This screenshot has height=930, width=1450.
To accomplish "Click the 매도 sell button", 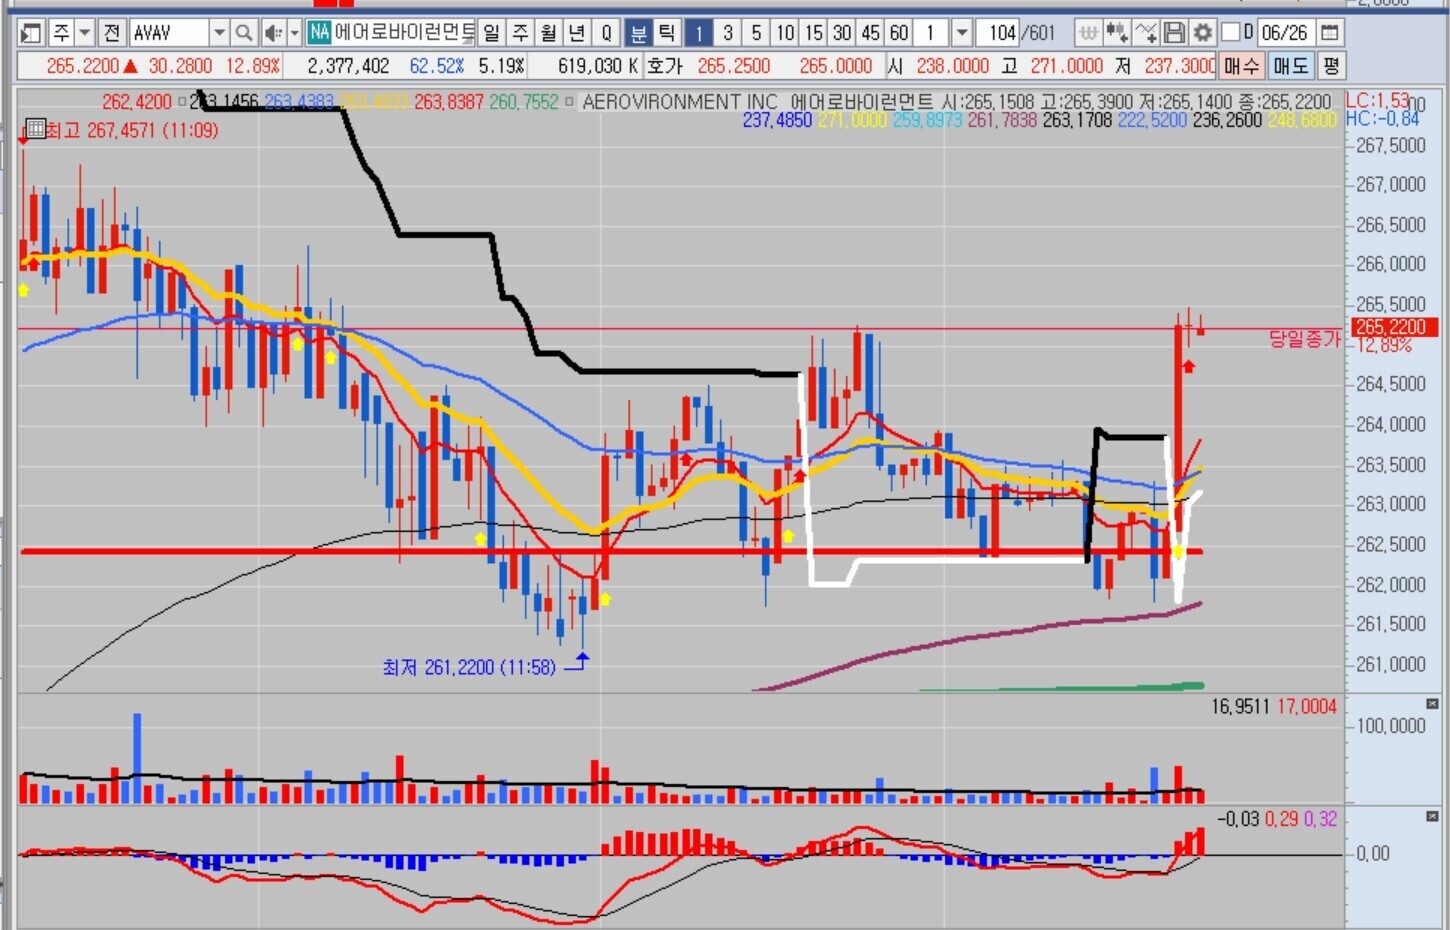I will (1291, 66).
